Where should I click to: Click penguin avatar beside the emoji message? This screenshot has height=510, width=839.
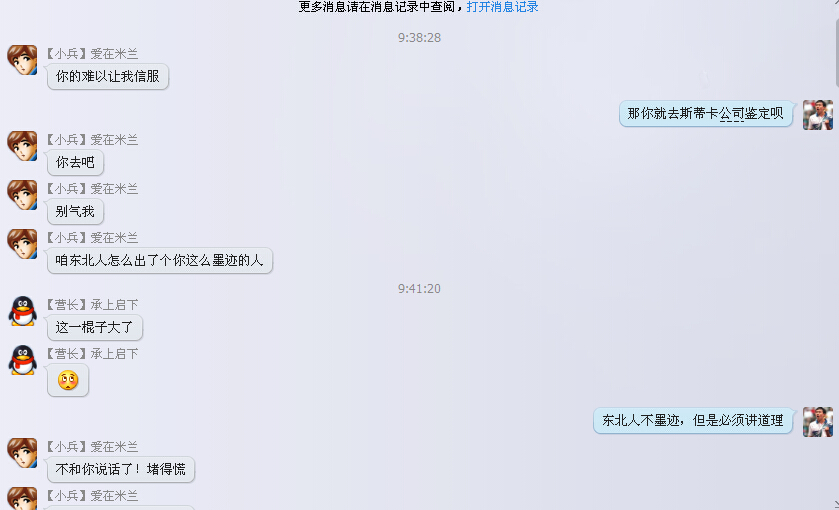pyautogui.click(x=22, y=360)
